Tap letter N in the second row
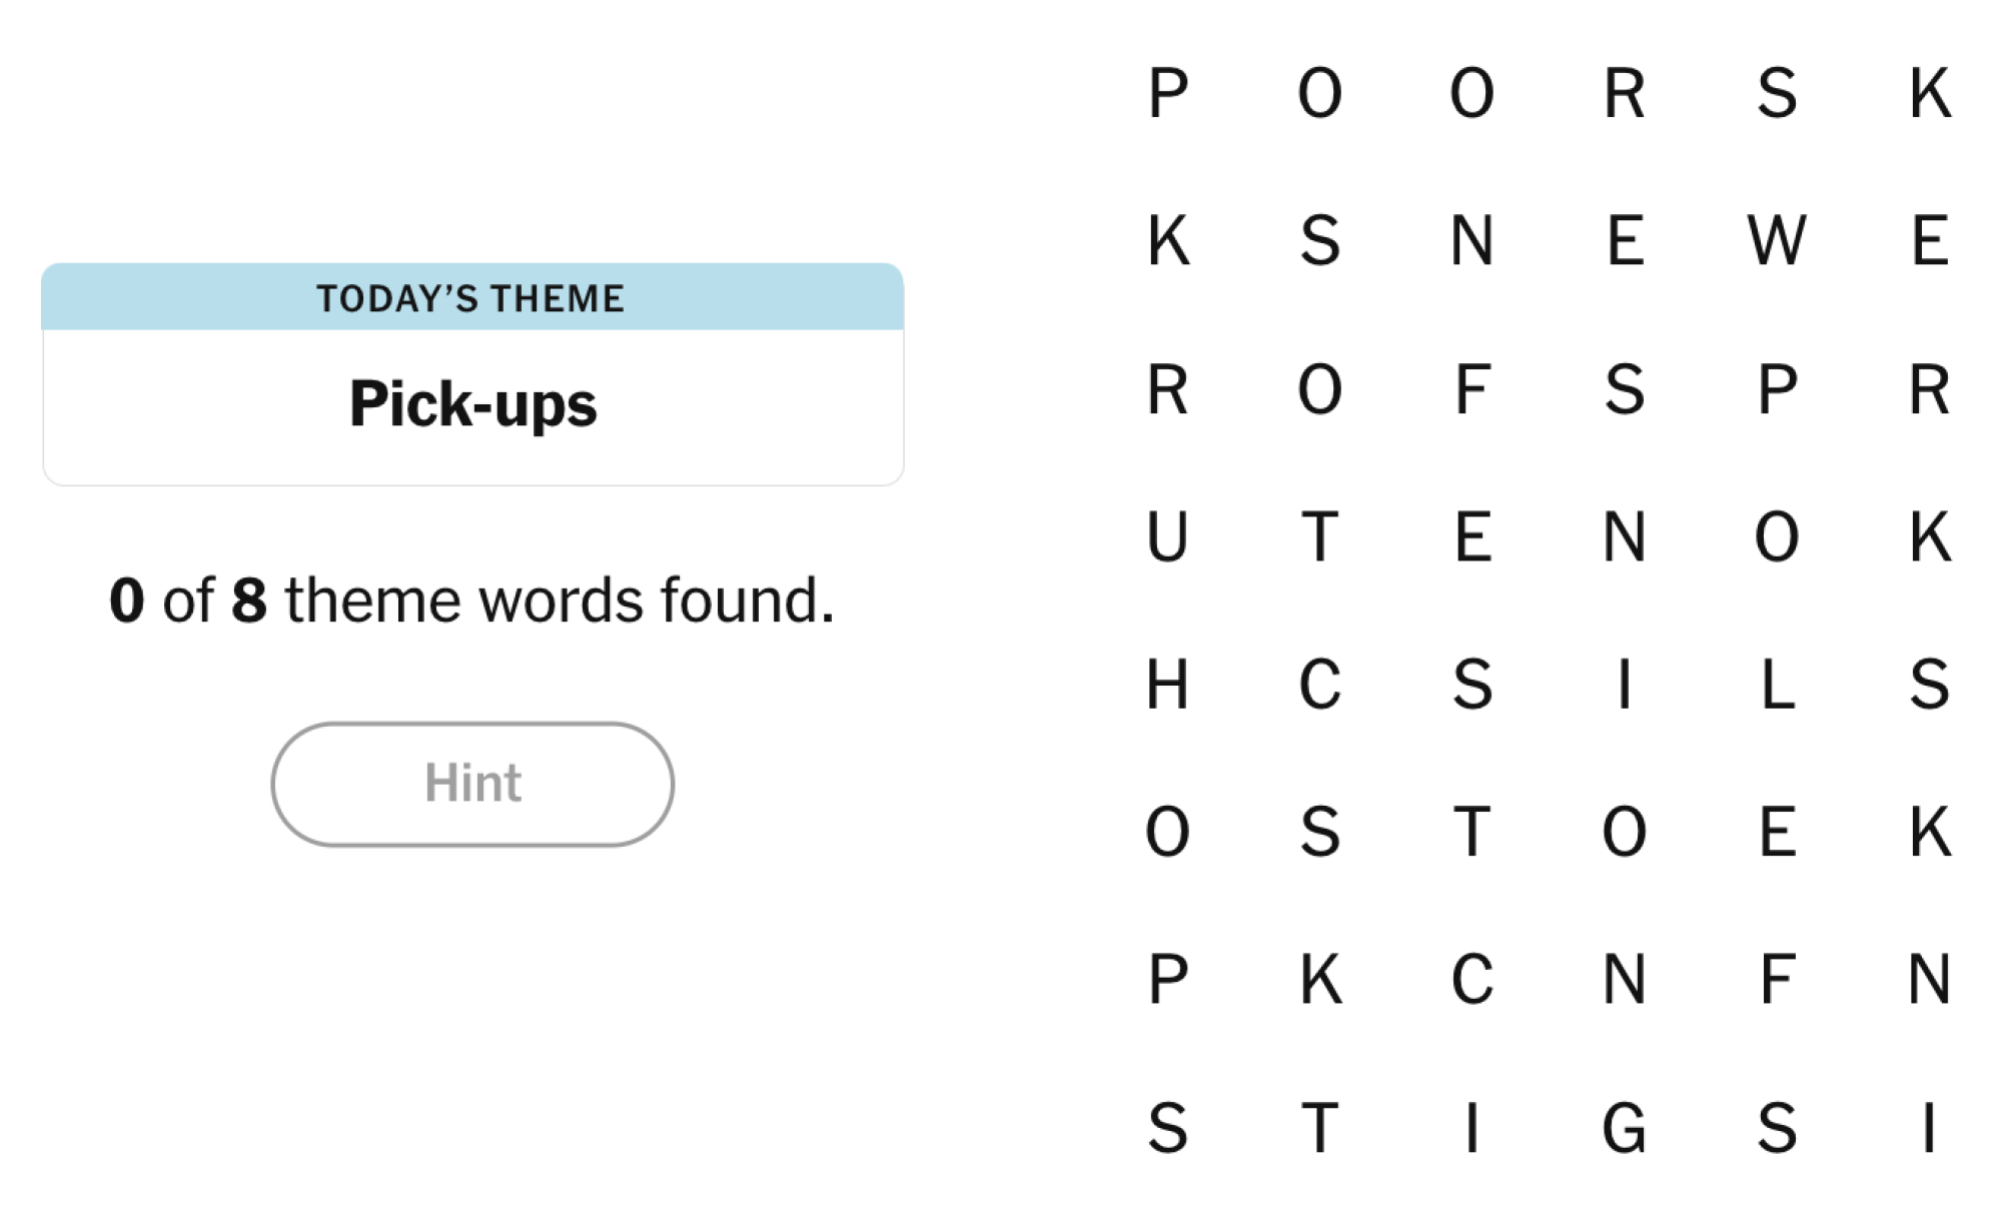2000x1210 pixels. click(x=1472, y=241)
